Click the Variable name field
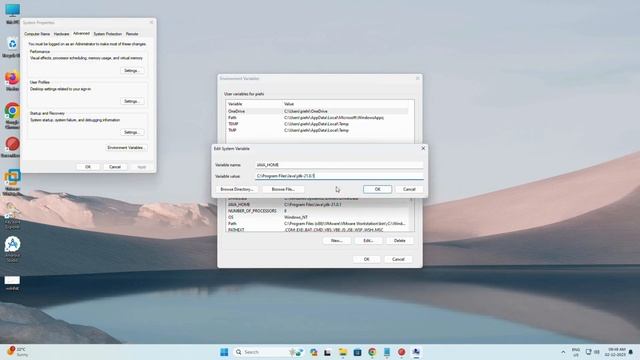The width and height of the screenshot is (640, 360). (x=339, y=165)
